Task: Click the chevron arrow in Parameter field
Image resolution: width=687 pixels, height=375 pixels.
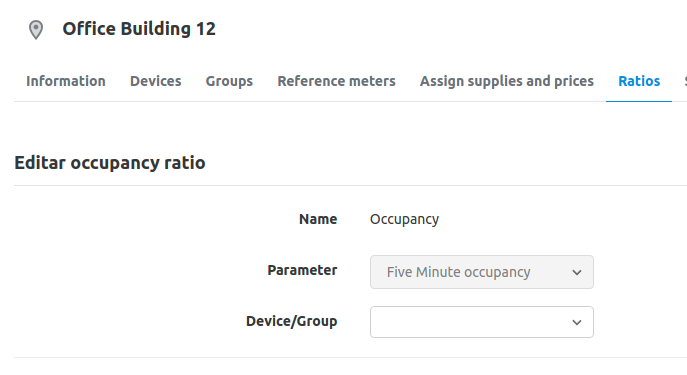Action: point(577,272)
